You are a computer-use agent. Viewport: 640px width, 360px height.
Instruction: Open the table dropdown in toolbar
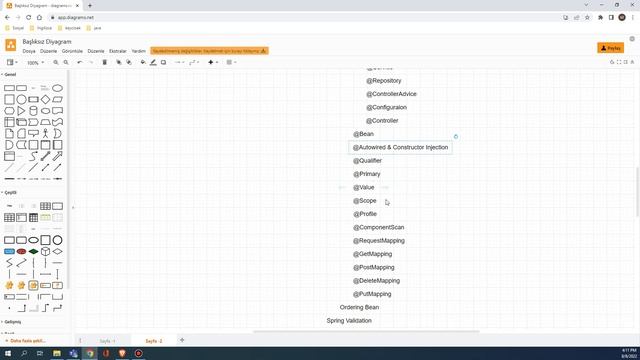point(231,62)
